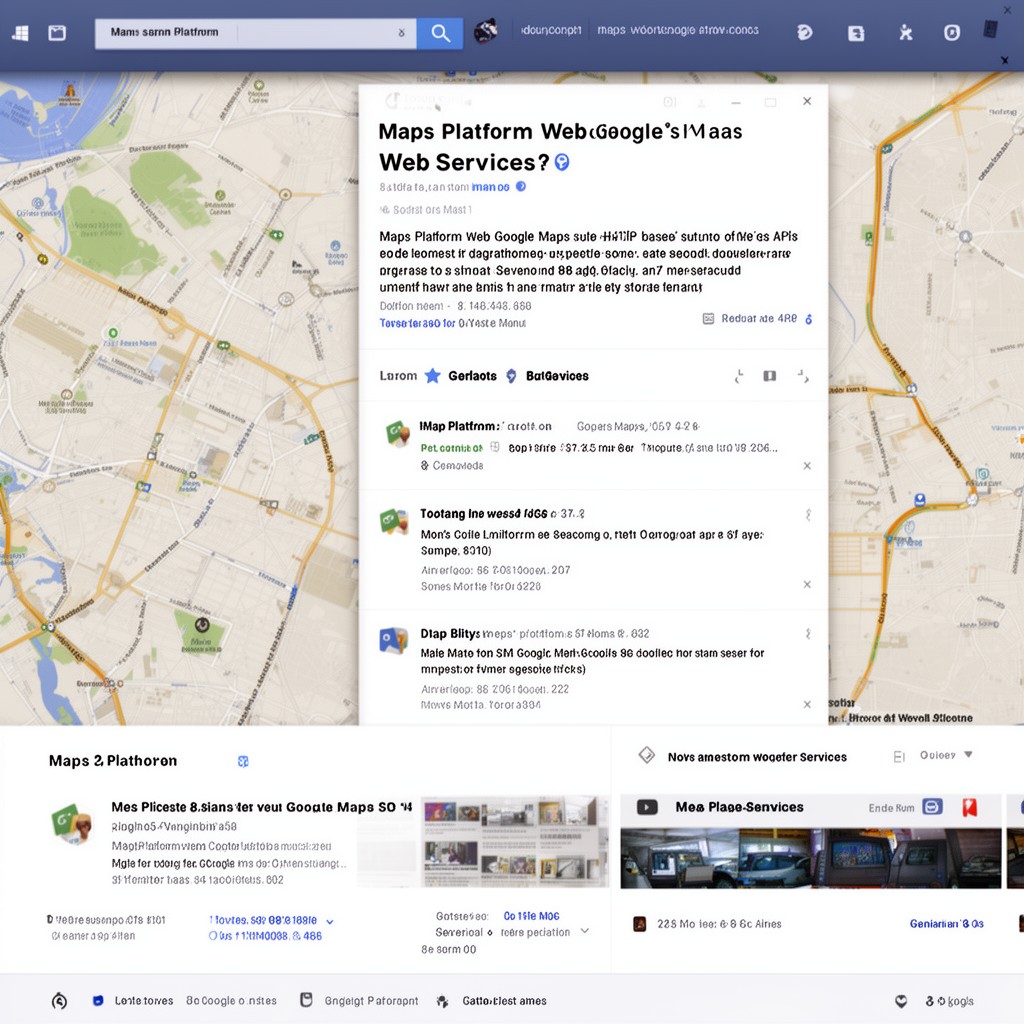Select the 'maps woorknogle' tab in top bar
1024x1024 pixels.
[678, 30]
